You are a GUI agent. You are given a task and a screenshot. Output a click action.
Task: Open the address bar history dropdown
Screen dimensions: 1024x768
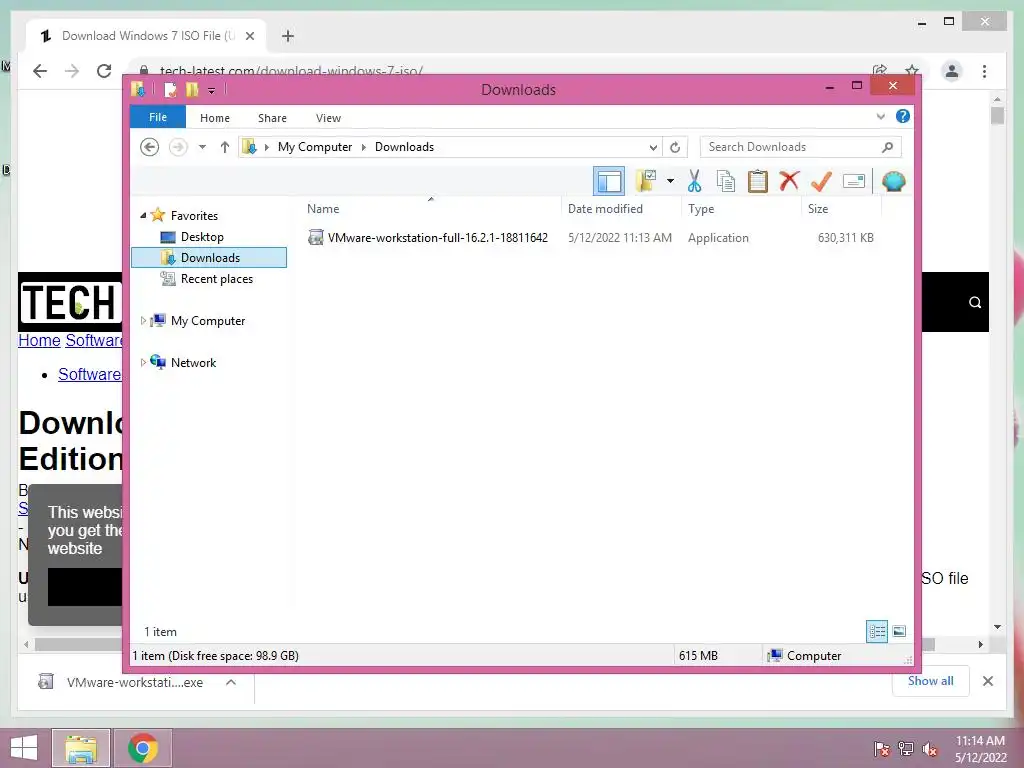652,147
